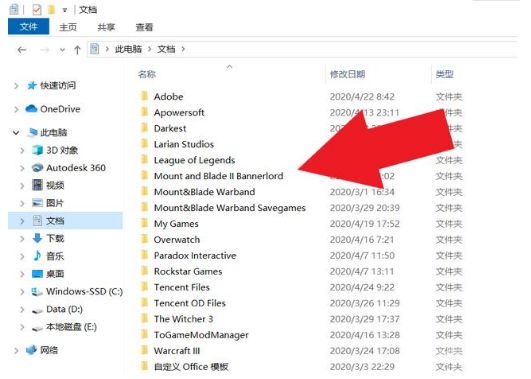The width and height of the screenshot is (531, 379).
Task: Click properties checkmark icon in title bar
Action: coord(37,9)
